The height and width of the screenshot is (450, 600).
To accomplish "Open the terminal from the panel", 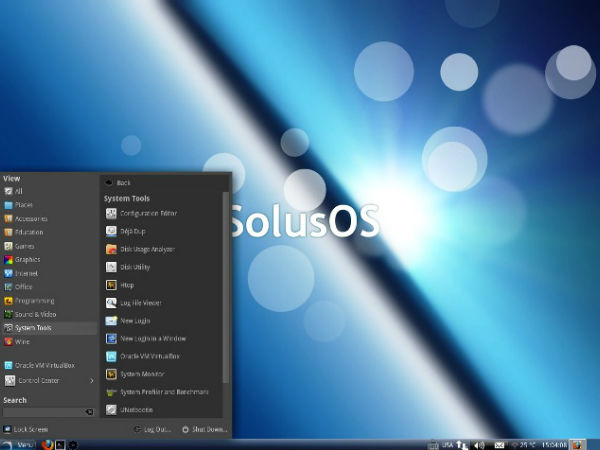I will pos(60,443).
